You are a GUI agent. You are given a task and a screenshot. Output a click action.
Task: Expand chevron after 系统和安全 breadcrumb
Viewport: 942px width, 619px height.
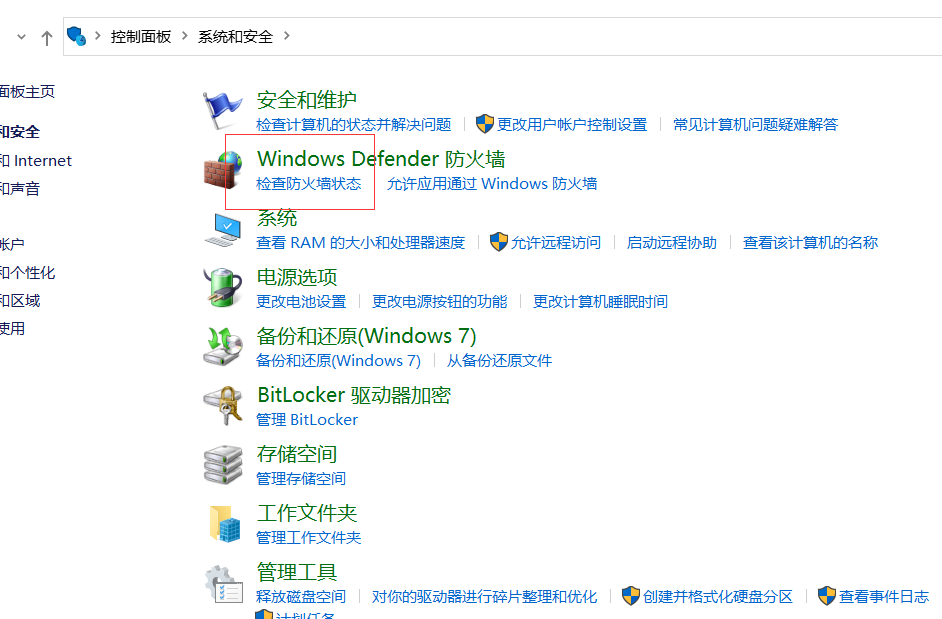tap(287, 36)
